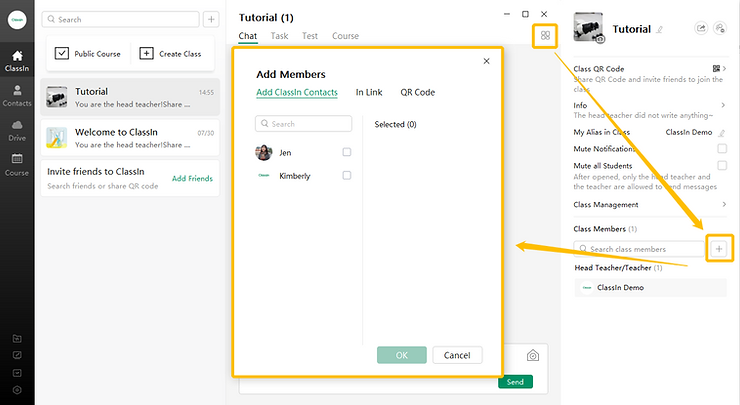Open the class QR code icon
Screen dimensions: 740x405
tap(717, 69)
